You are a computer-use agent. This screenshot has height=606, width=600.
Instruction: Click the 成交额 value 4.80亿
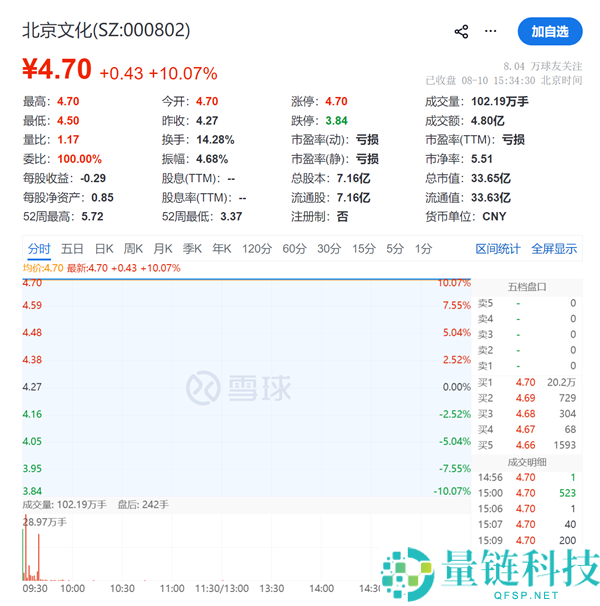tap(488, 121)
